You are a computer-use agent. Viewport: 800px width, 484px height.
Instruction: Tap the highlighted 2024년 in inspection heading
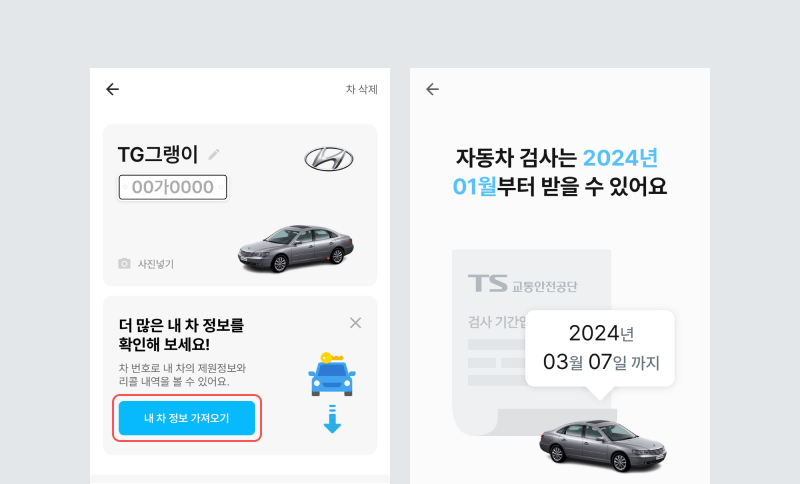[x=620, y=158]
